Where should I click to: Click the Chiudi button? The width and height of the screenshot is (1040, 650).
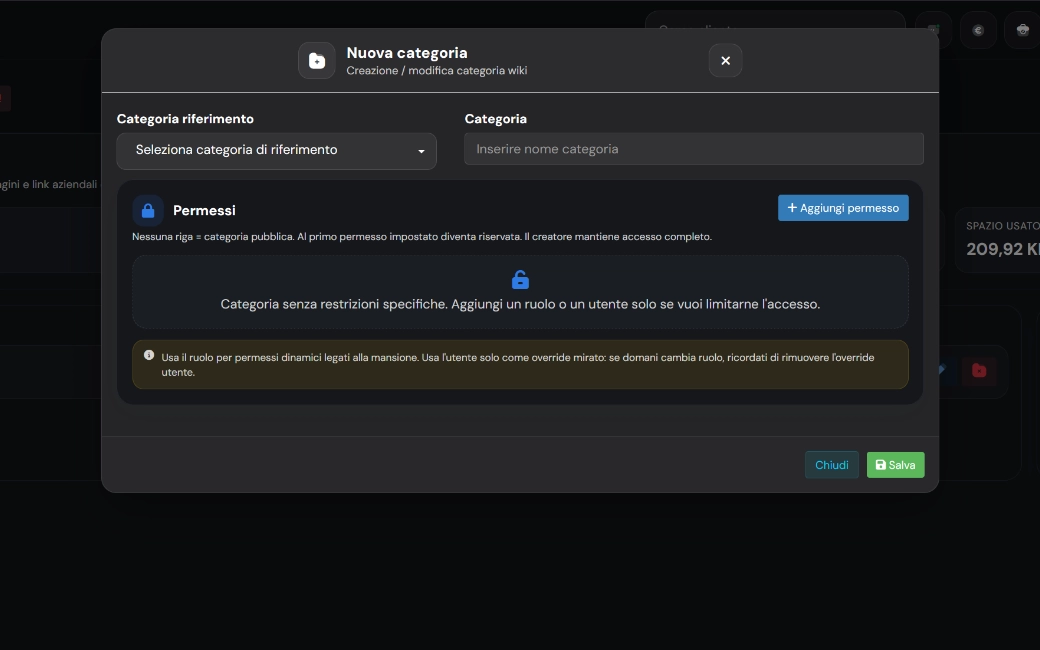[831, 465]
